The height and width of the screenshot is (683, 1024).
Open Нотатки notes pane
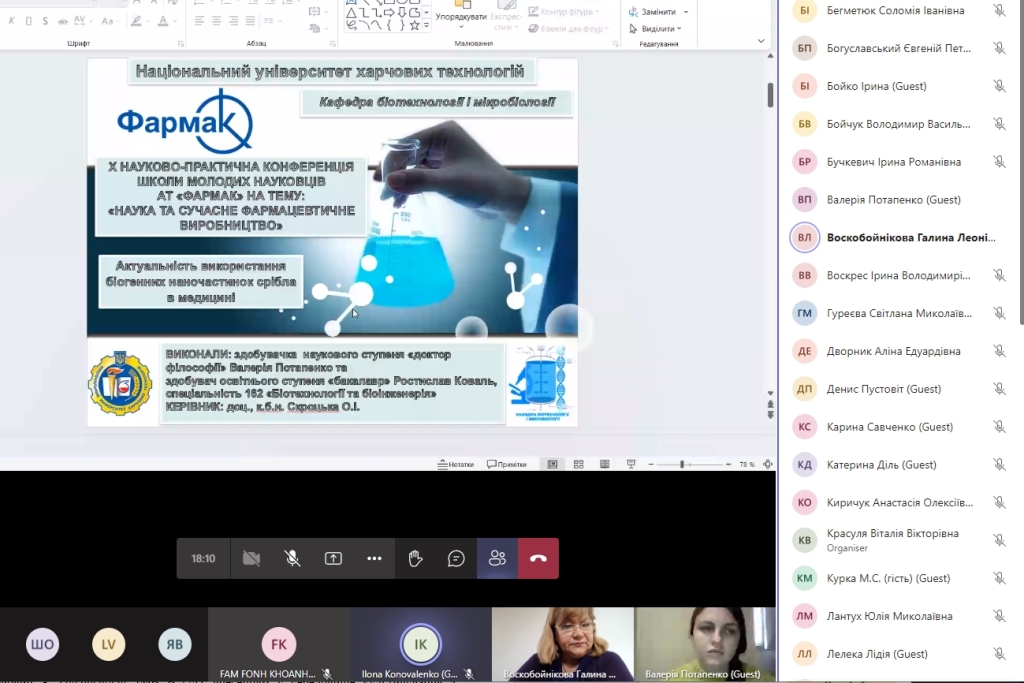pyautogui.click(x=456, y=464)
